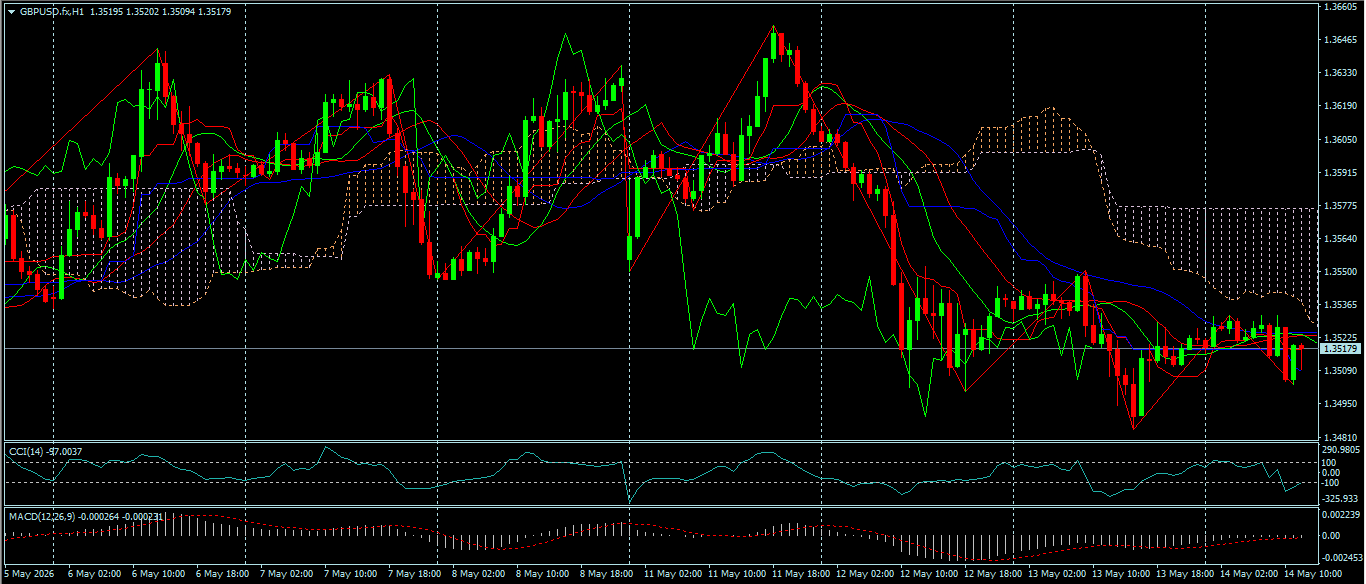This screenshot has height=584, width=1366.
Task: Click the -0.002453 MACD scale value
Action: tap(1341, 557)
